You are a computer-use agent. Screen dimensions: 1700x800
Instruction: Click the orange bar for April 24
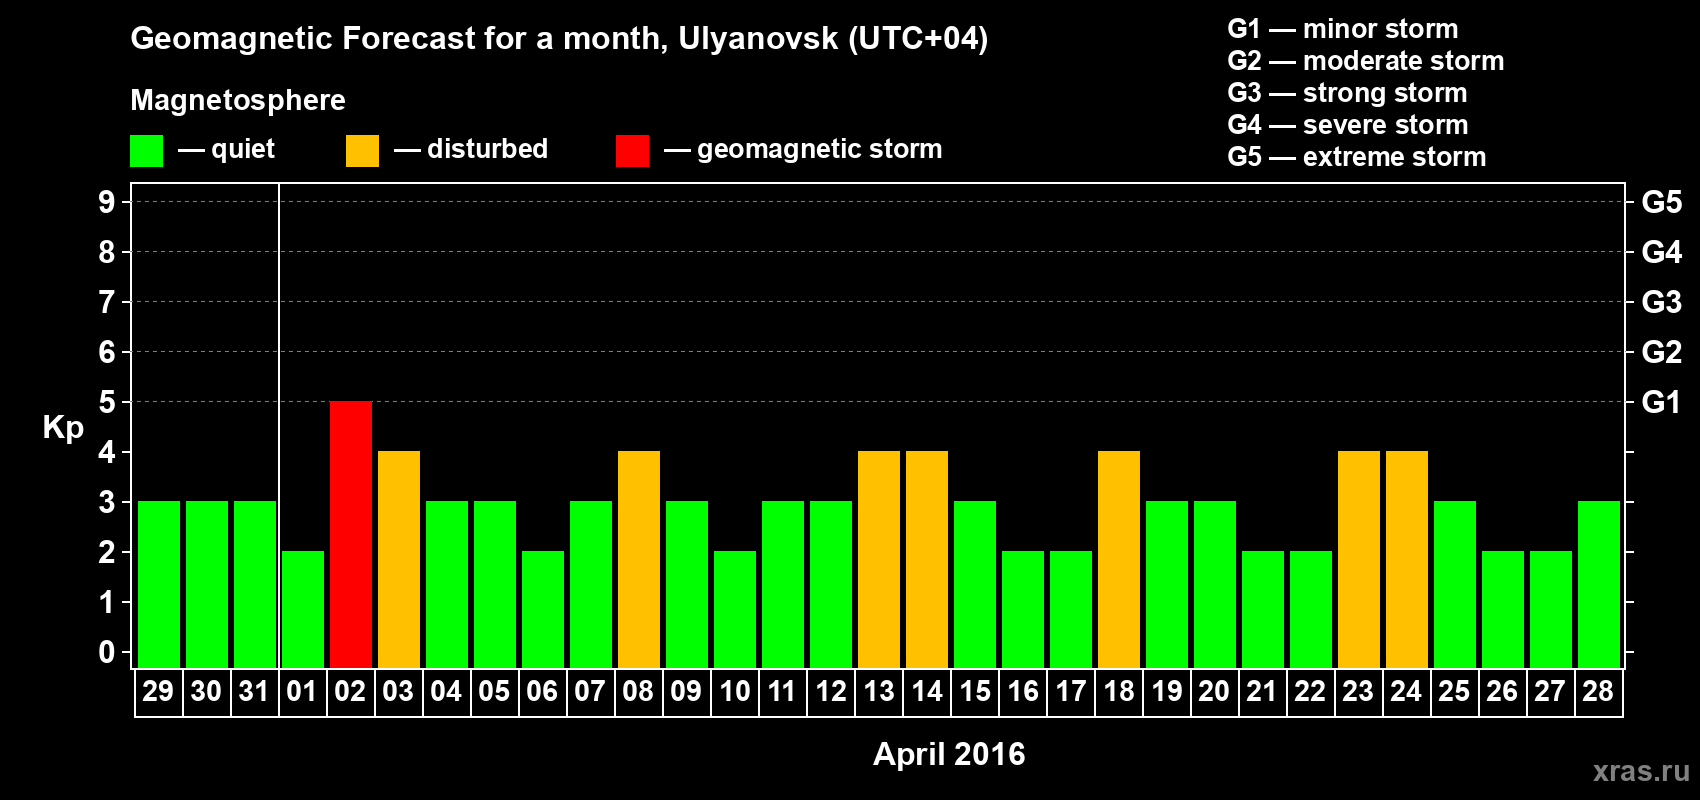[1407, 559]
